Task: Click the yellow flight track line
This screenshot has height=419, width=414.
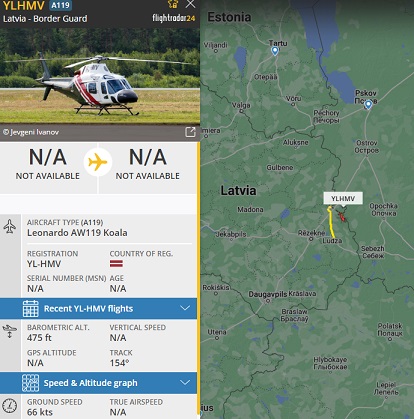Action: click(331, 223)
